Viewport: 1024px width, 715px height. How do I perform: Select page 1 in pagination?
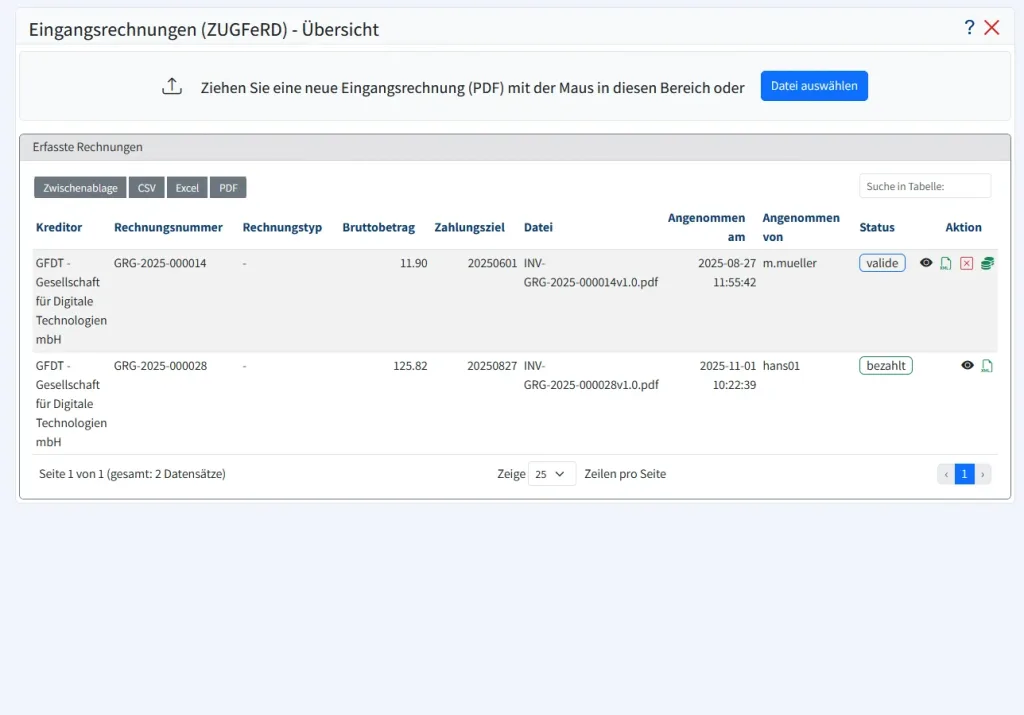click(x=964, y=473)
